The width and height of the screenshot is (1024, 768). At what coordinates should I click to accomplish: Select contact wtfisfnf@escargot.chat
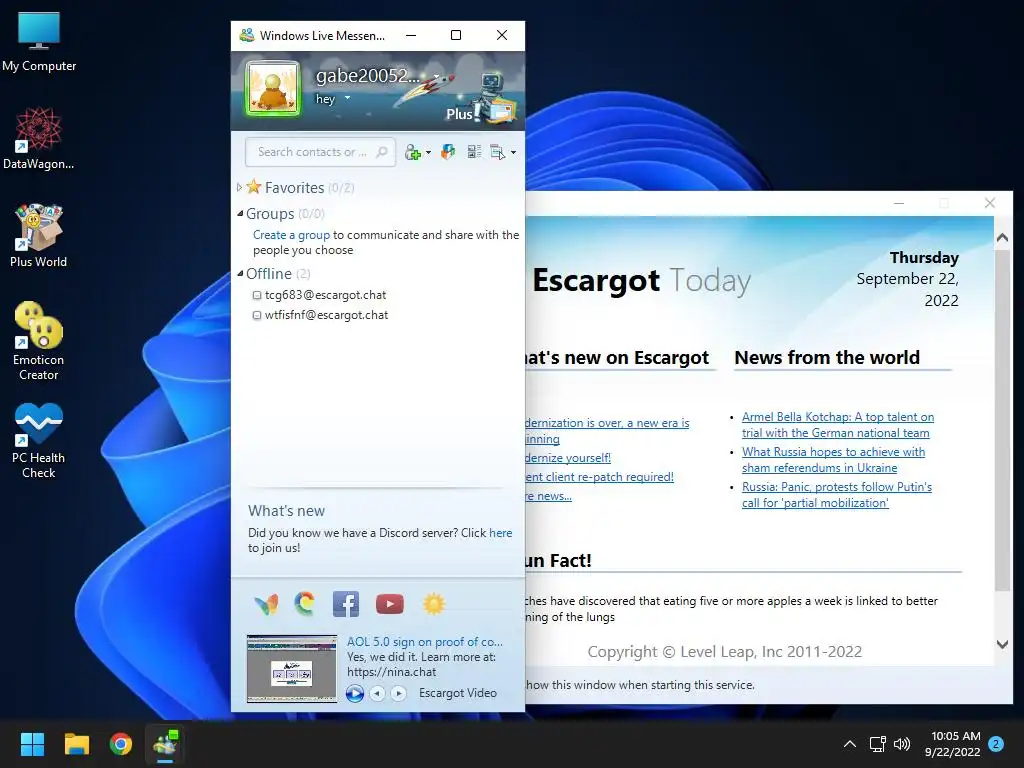327,315
